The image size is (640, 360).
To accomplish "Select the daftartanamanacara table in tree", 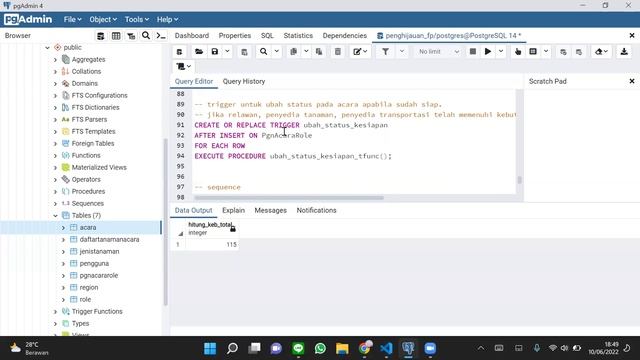I will (x=109, y=239).
